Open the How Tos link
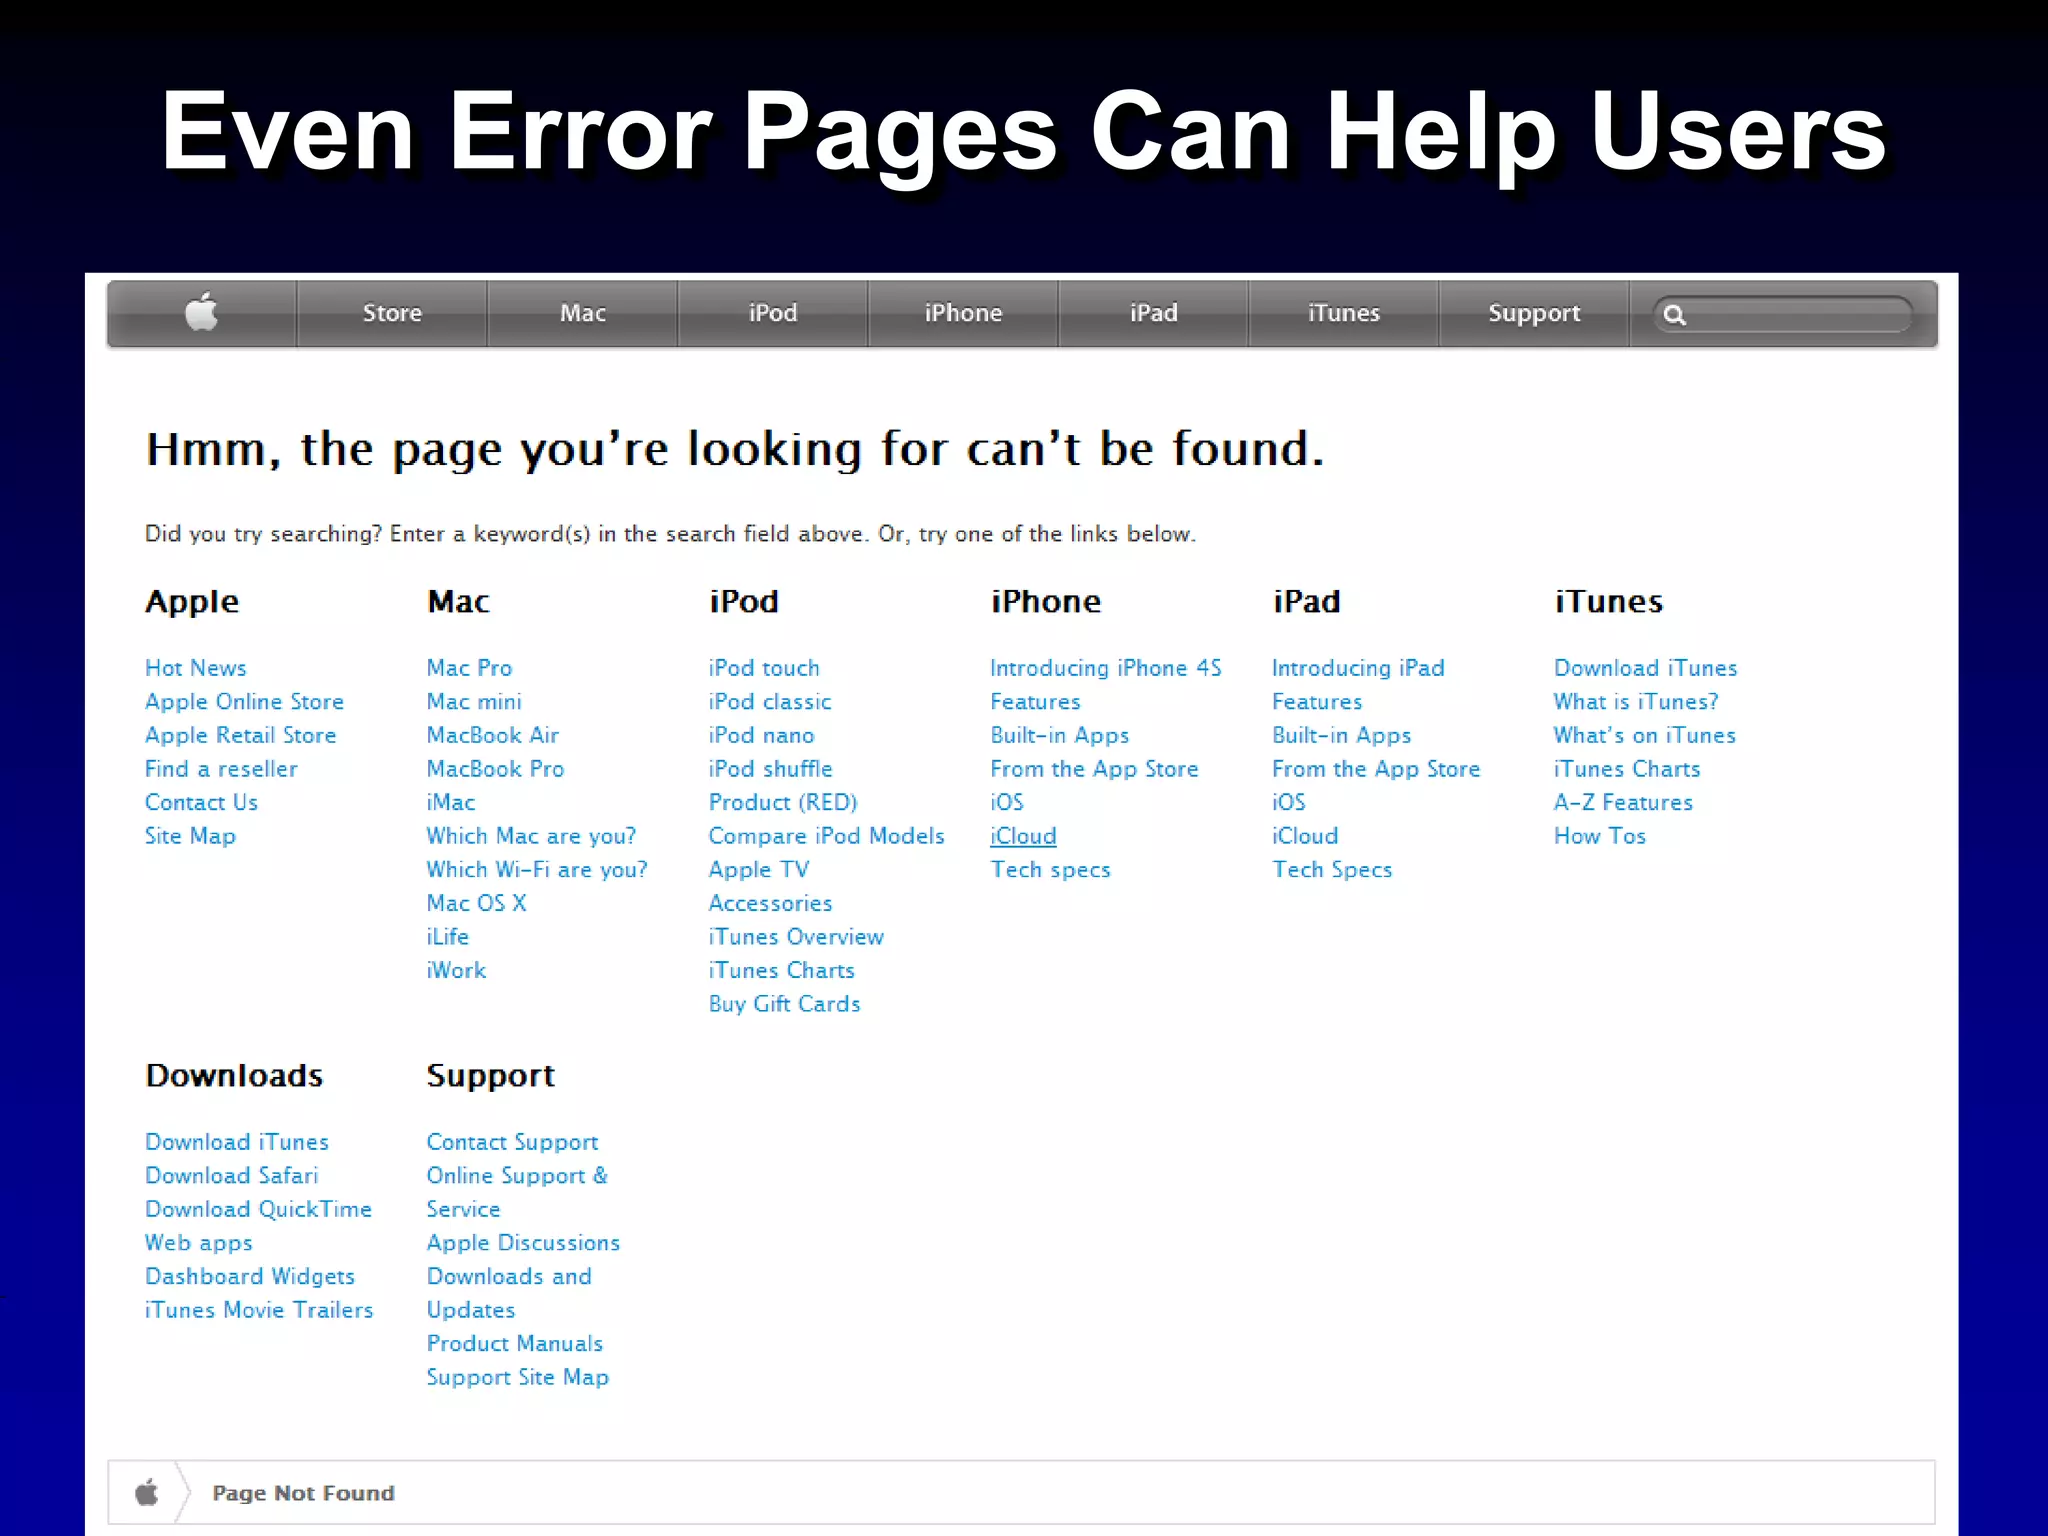 [x=1600, y=836]
